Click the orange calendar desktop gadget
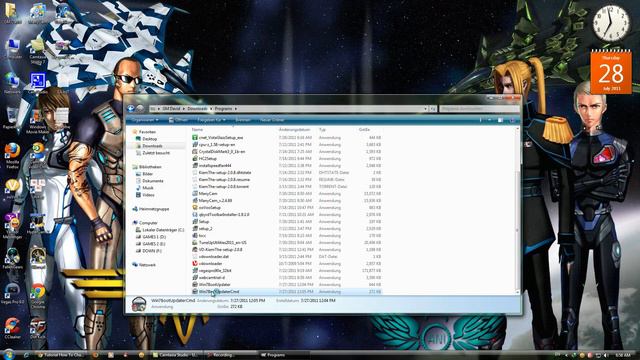This screenshot has width=640, height=360. [611, 72]
